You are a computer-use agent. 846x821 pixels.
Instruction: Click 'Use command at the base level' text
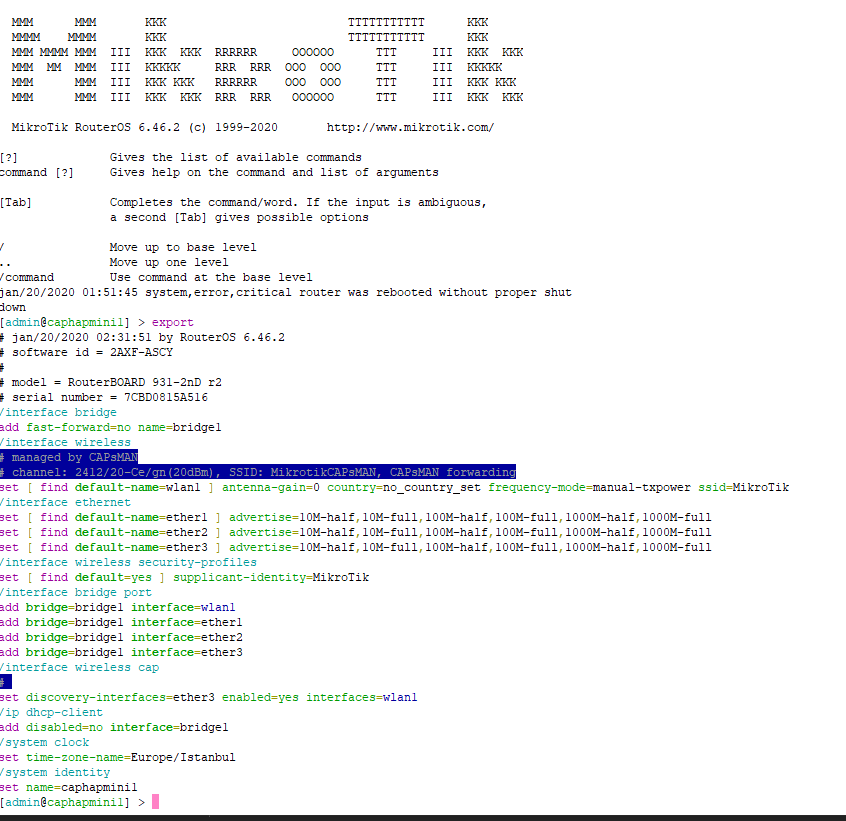211,277
